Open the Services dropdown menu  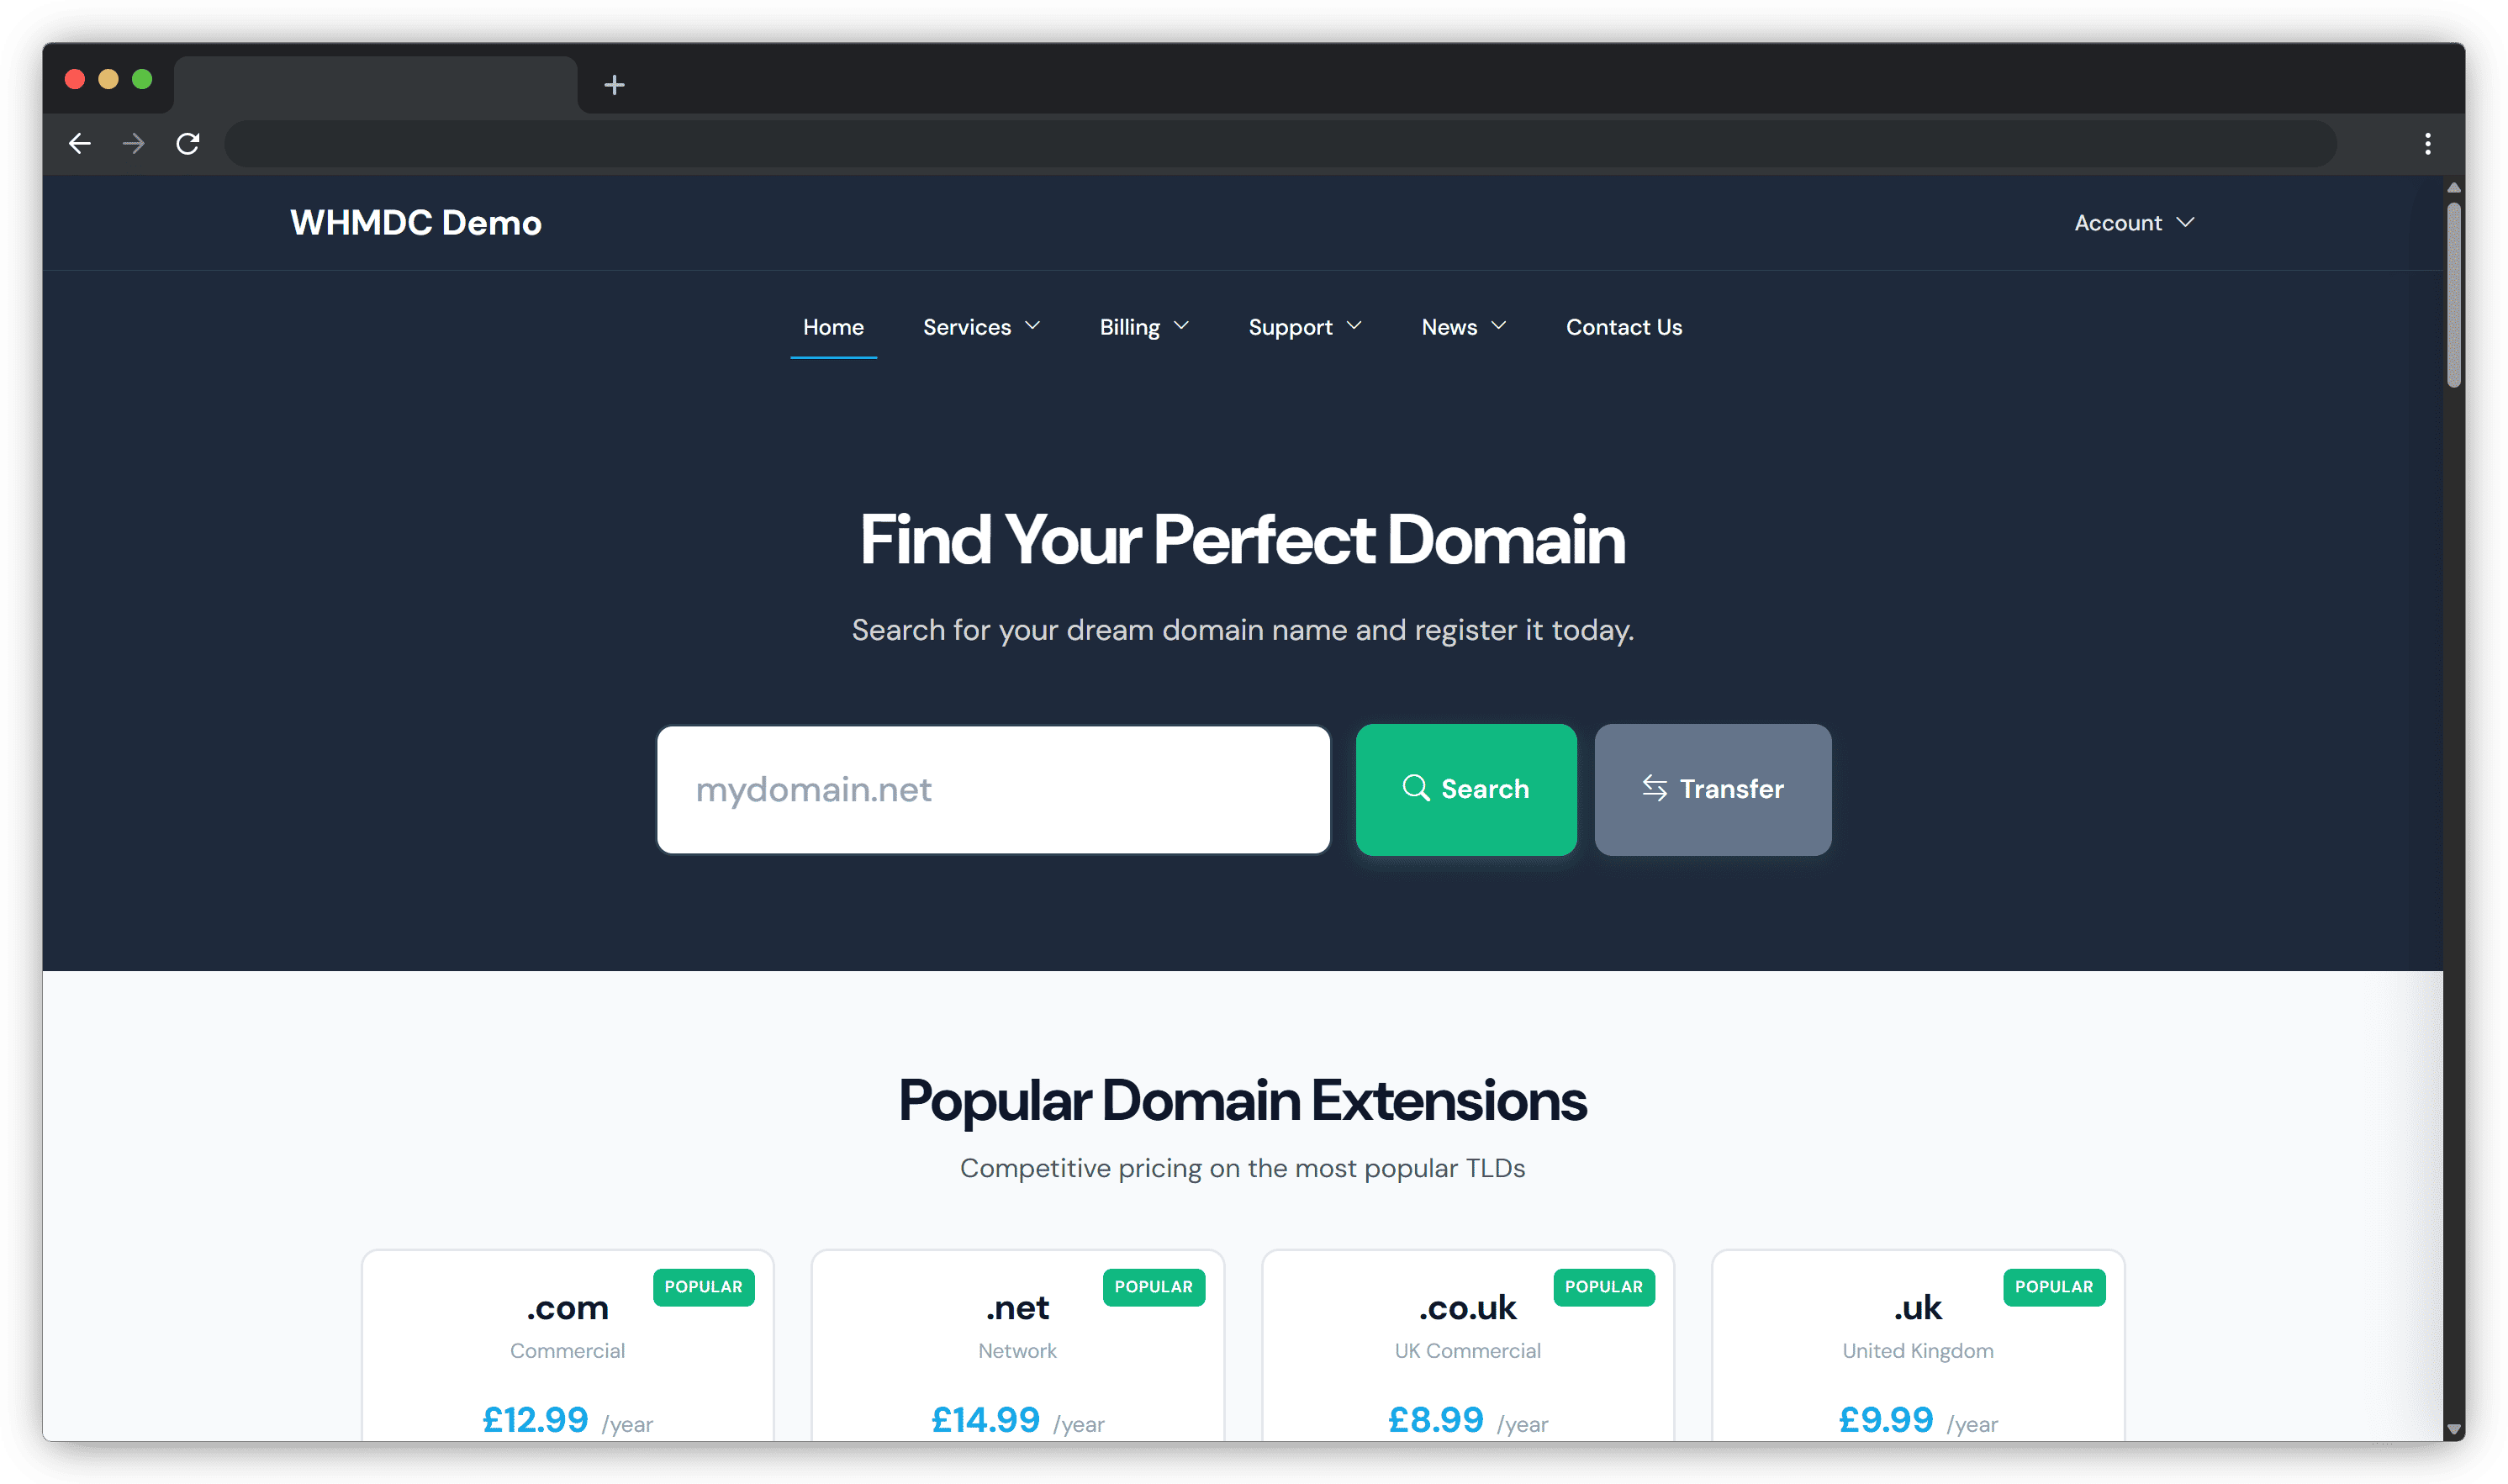click(x=981, y=327)
